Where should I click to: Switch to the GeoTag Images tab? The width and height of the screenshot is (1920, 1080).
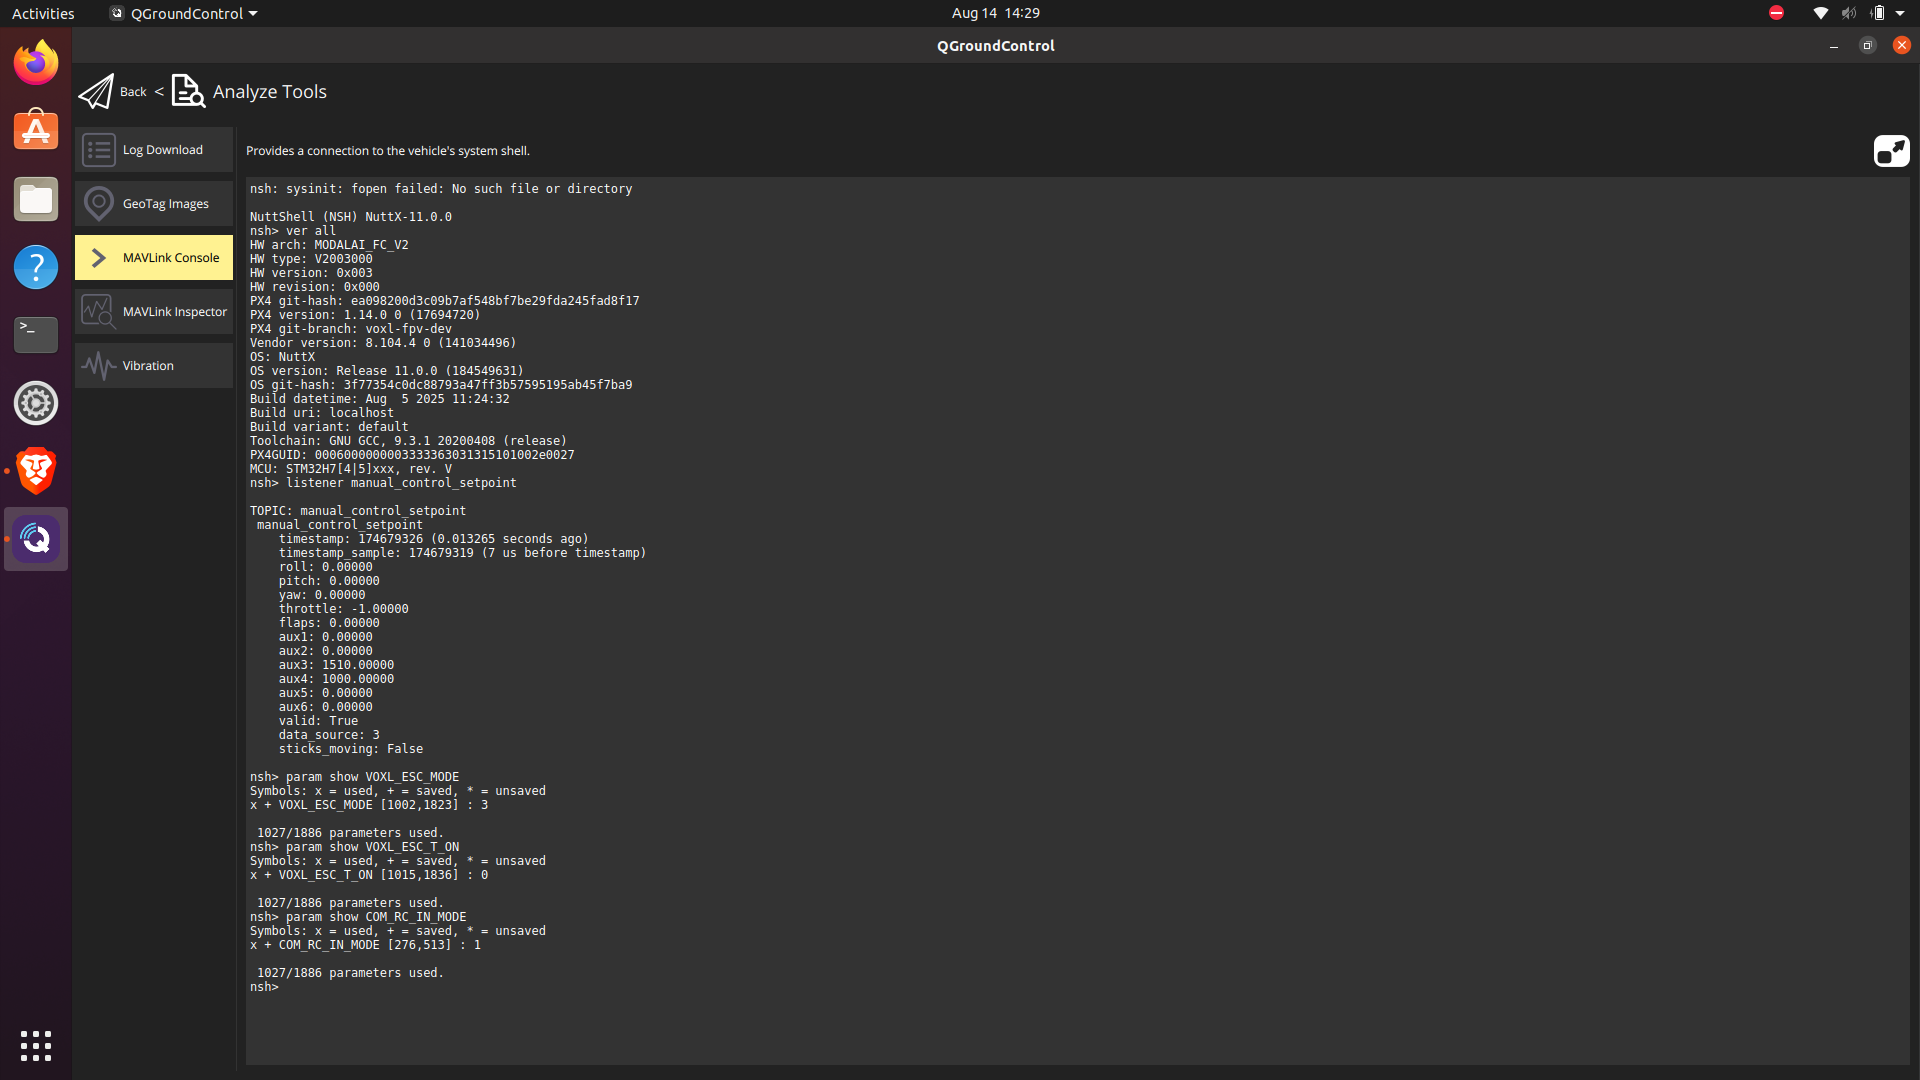tap(154, 204)
